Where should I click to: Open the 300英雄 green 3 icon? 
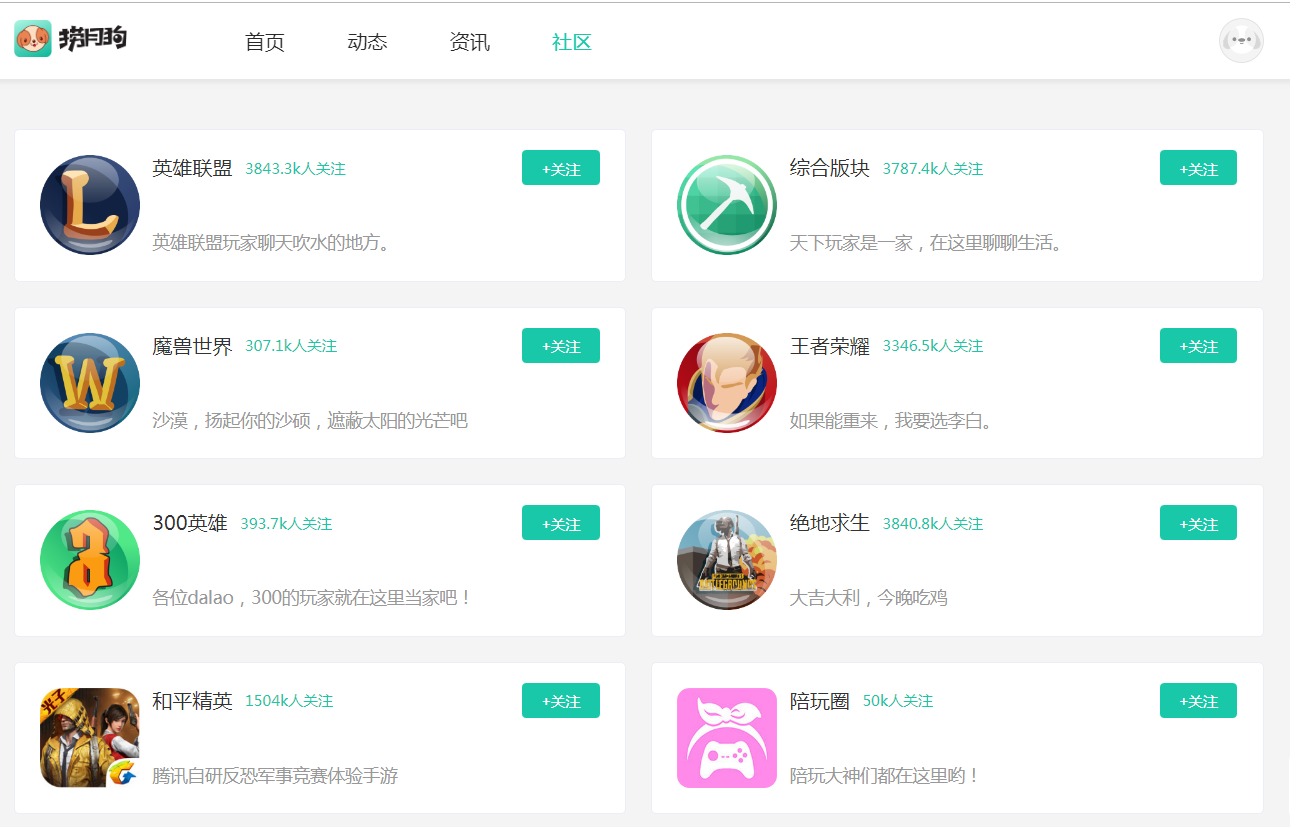[90, 560]
